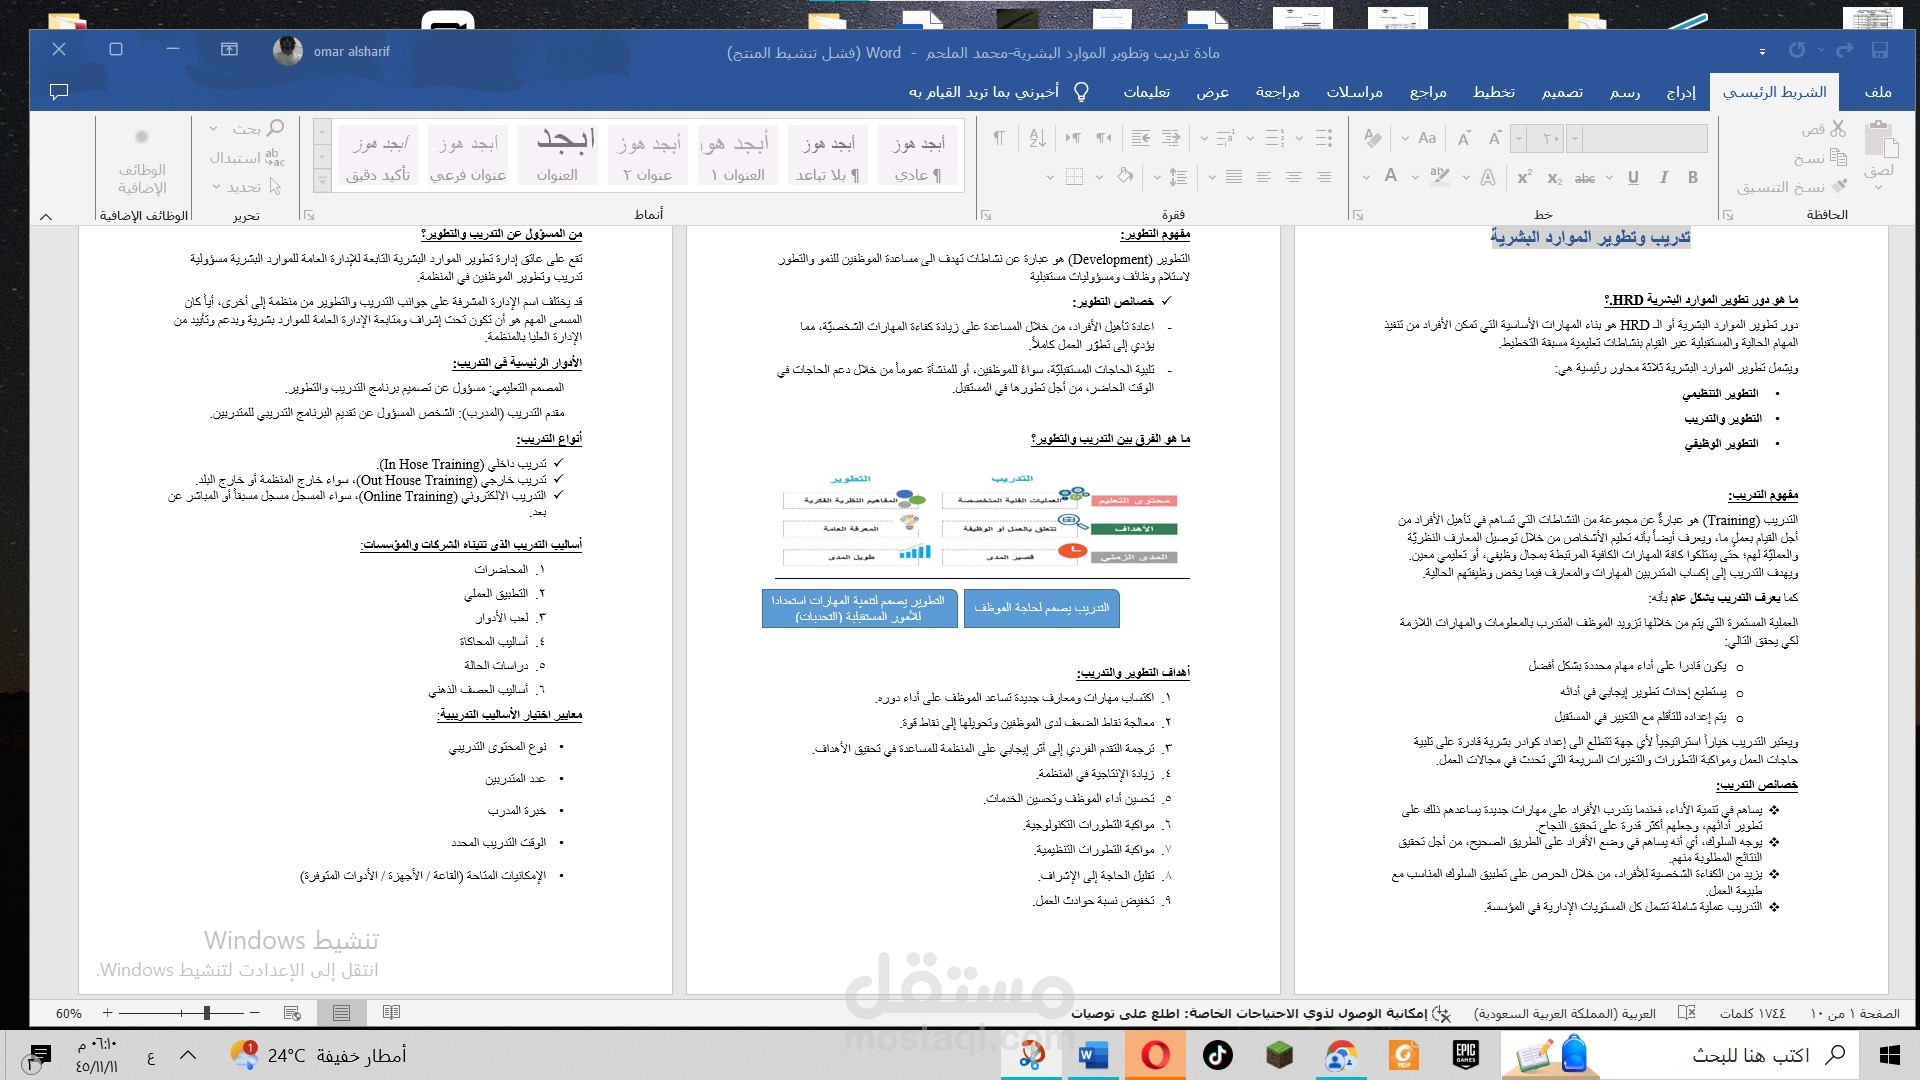This screenshot has height=1080, width=1920.
Task: Click the Sort A-Z icon
Action: (1038, 138)
